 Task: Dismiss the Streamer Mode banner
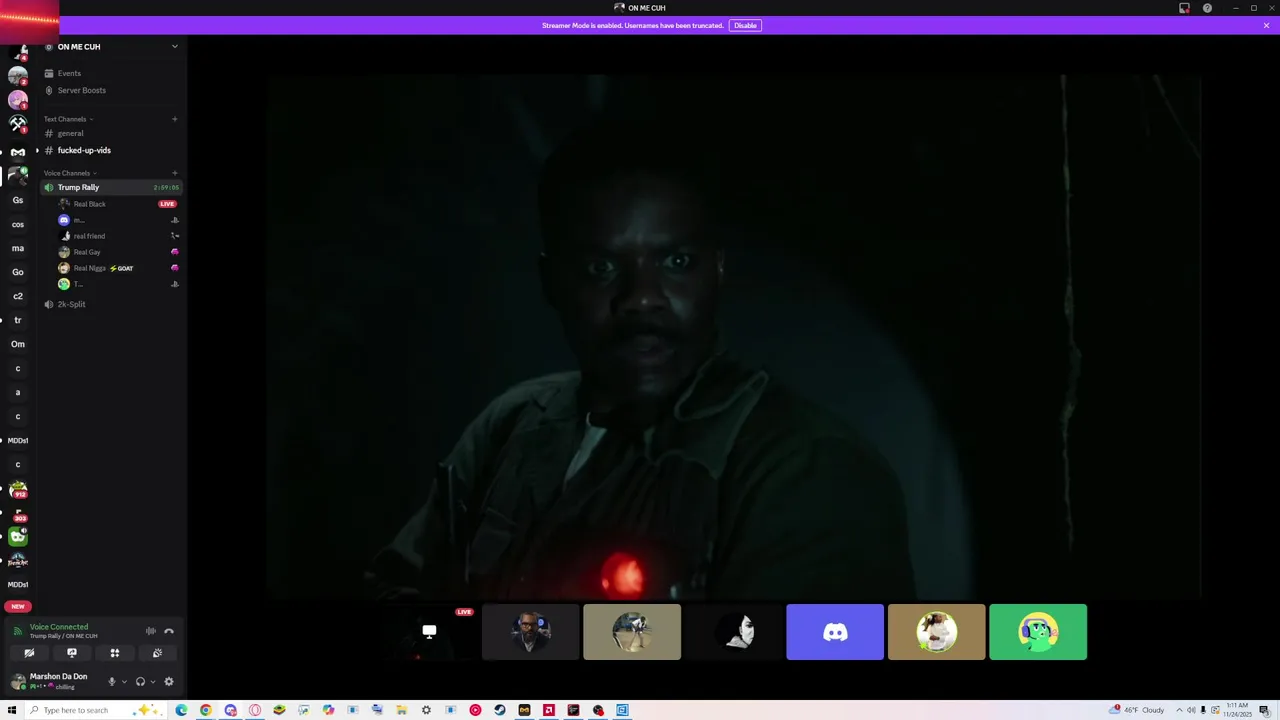click(x=1266, y=25)
